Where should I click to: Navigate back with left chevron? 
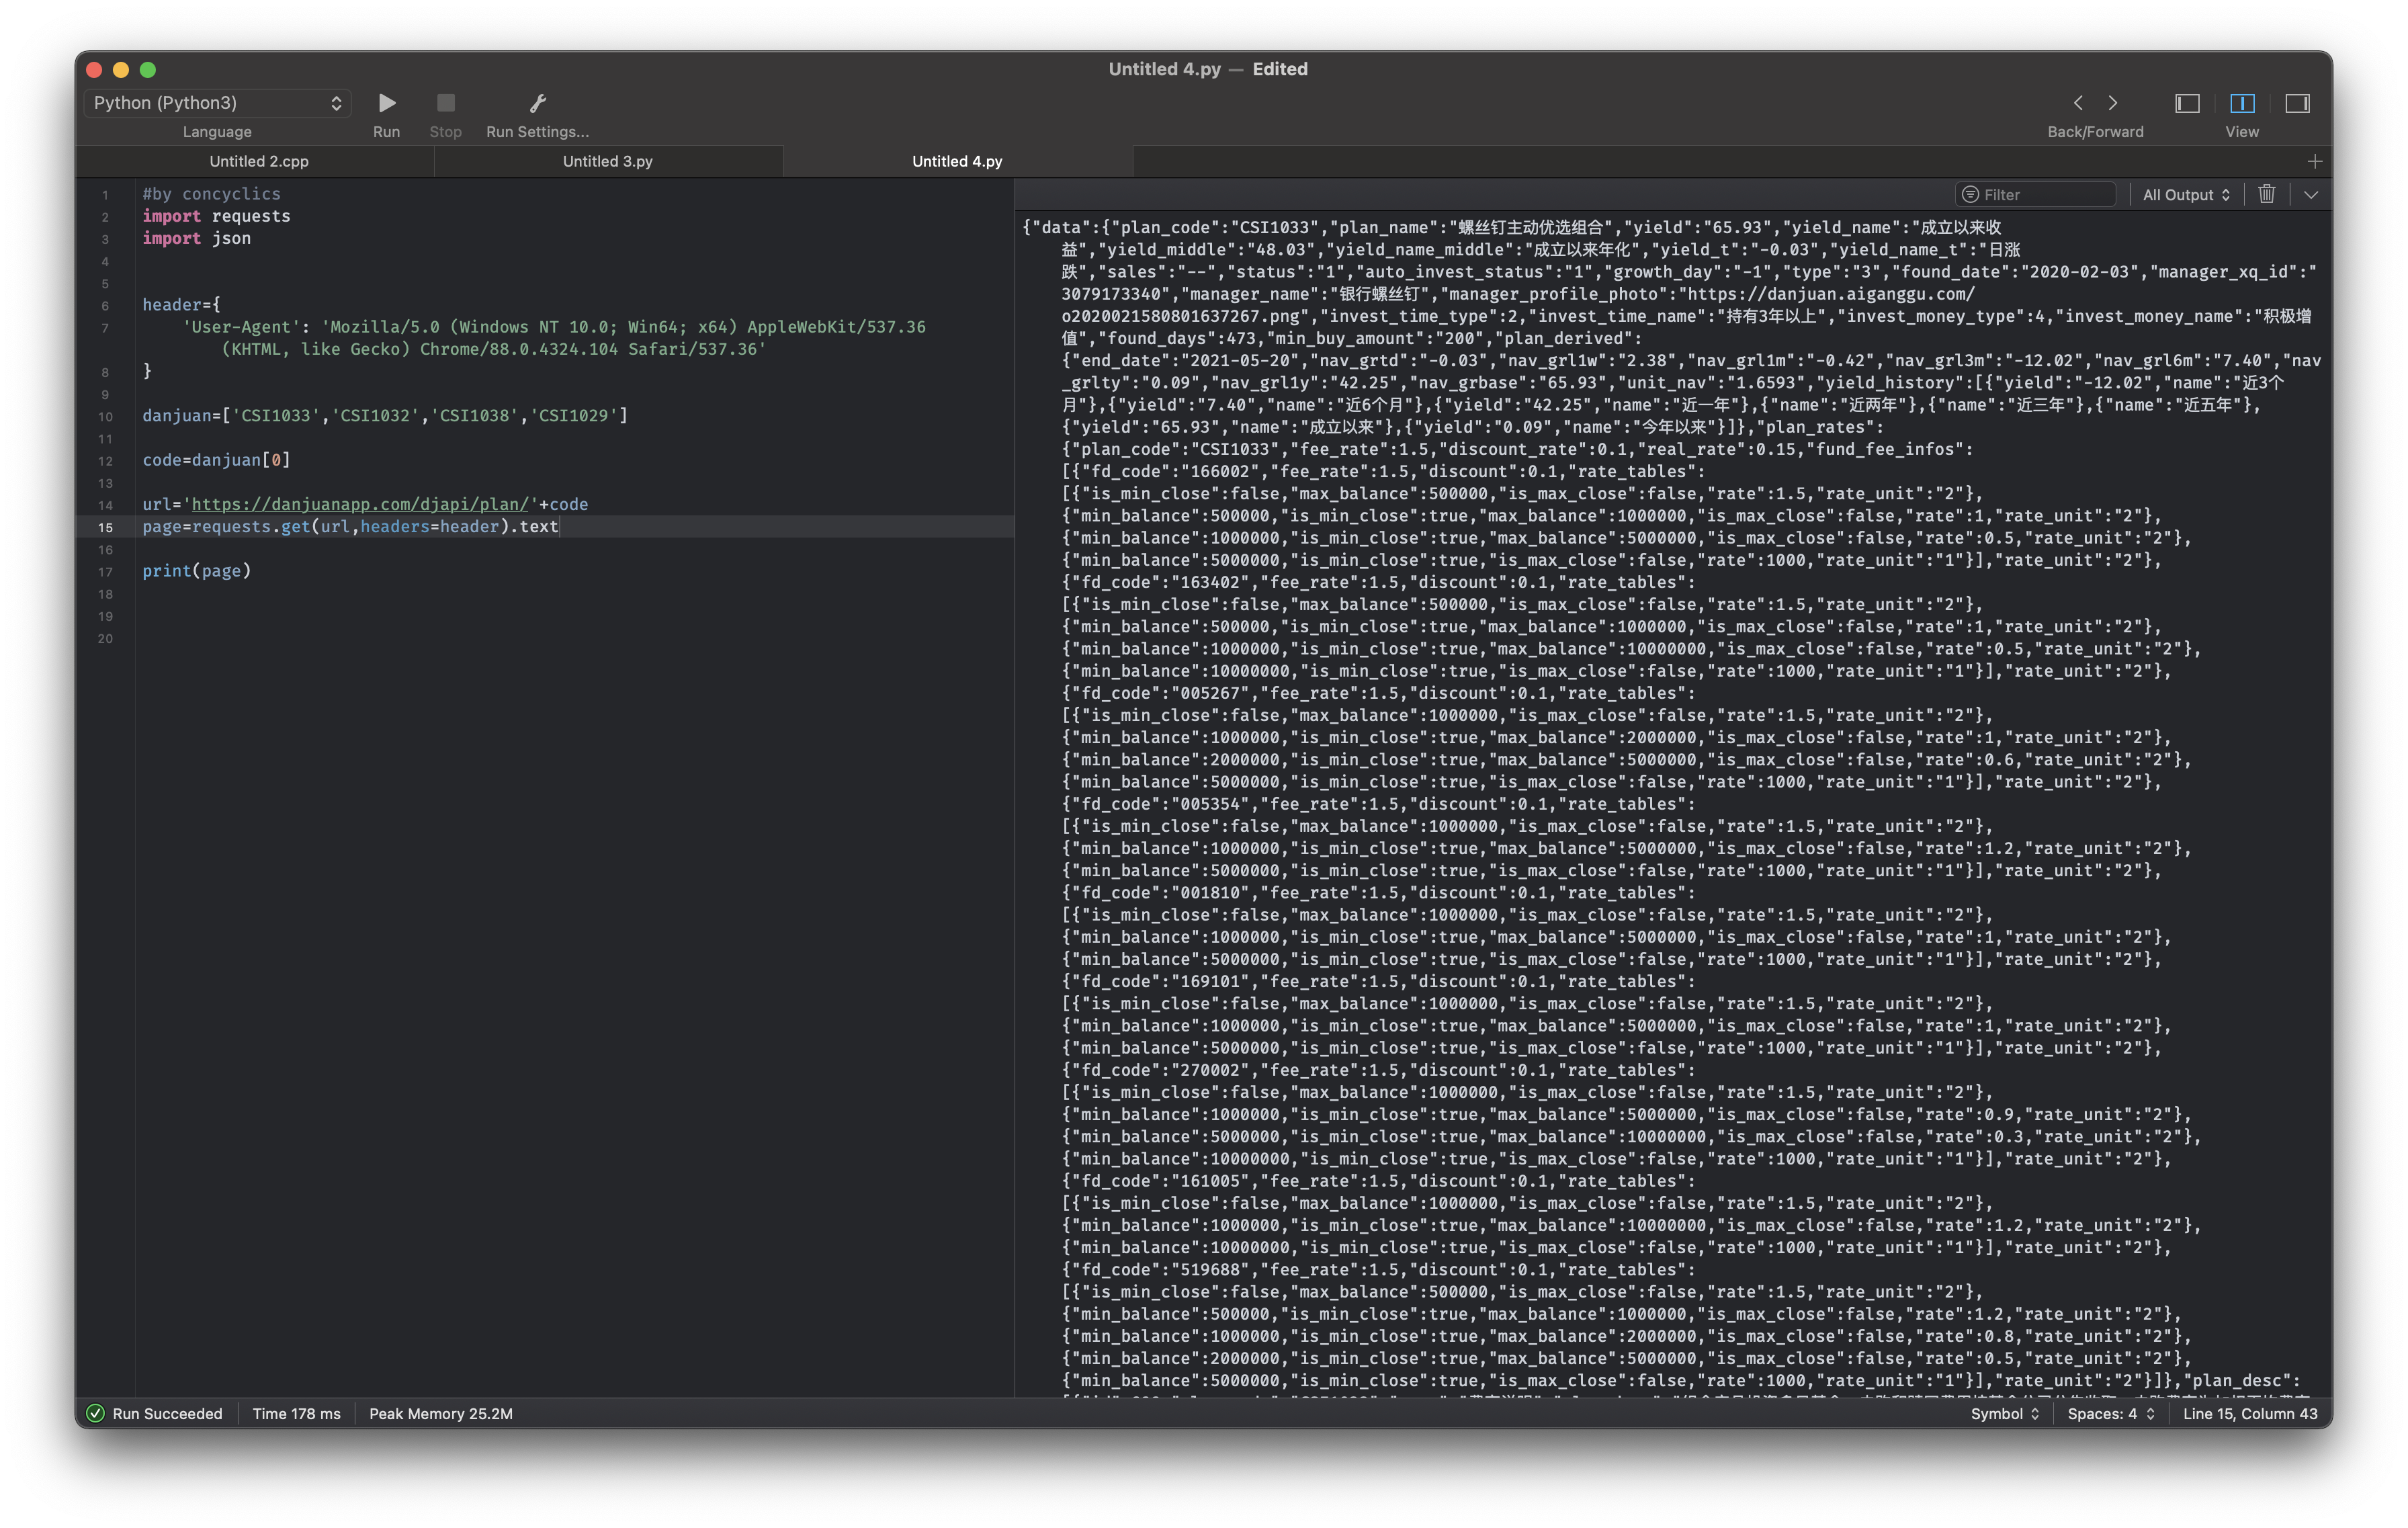(x=2078, y=103)
